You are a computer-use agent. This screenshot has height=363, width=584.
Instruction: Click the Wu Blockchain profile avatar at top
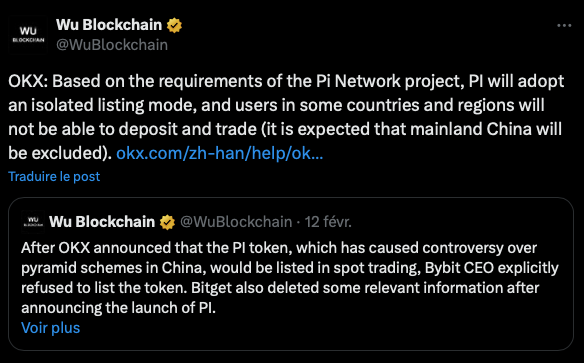(28, 35)
